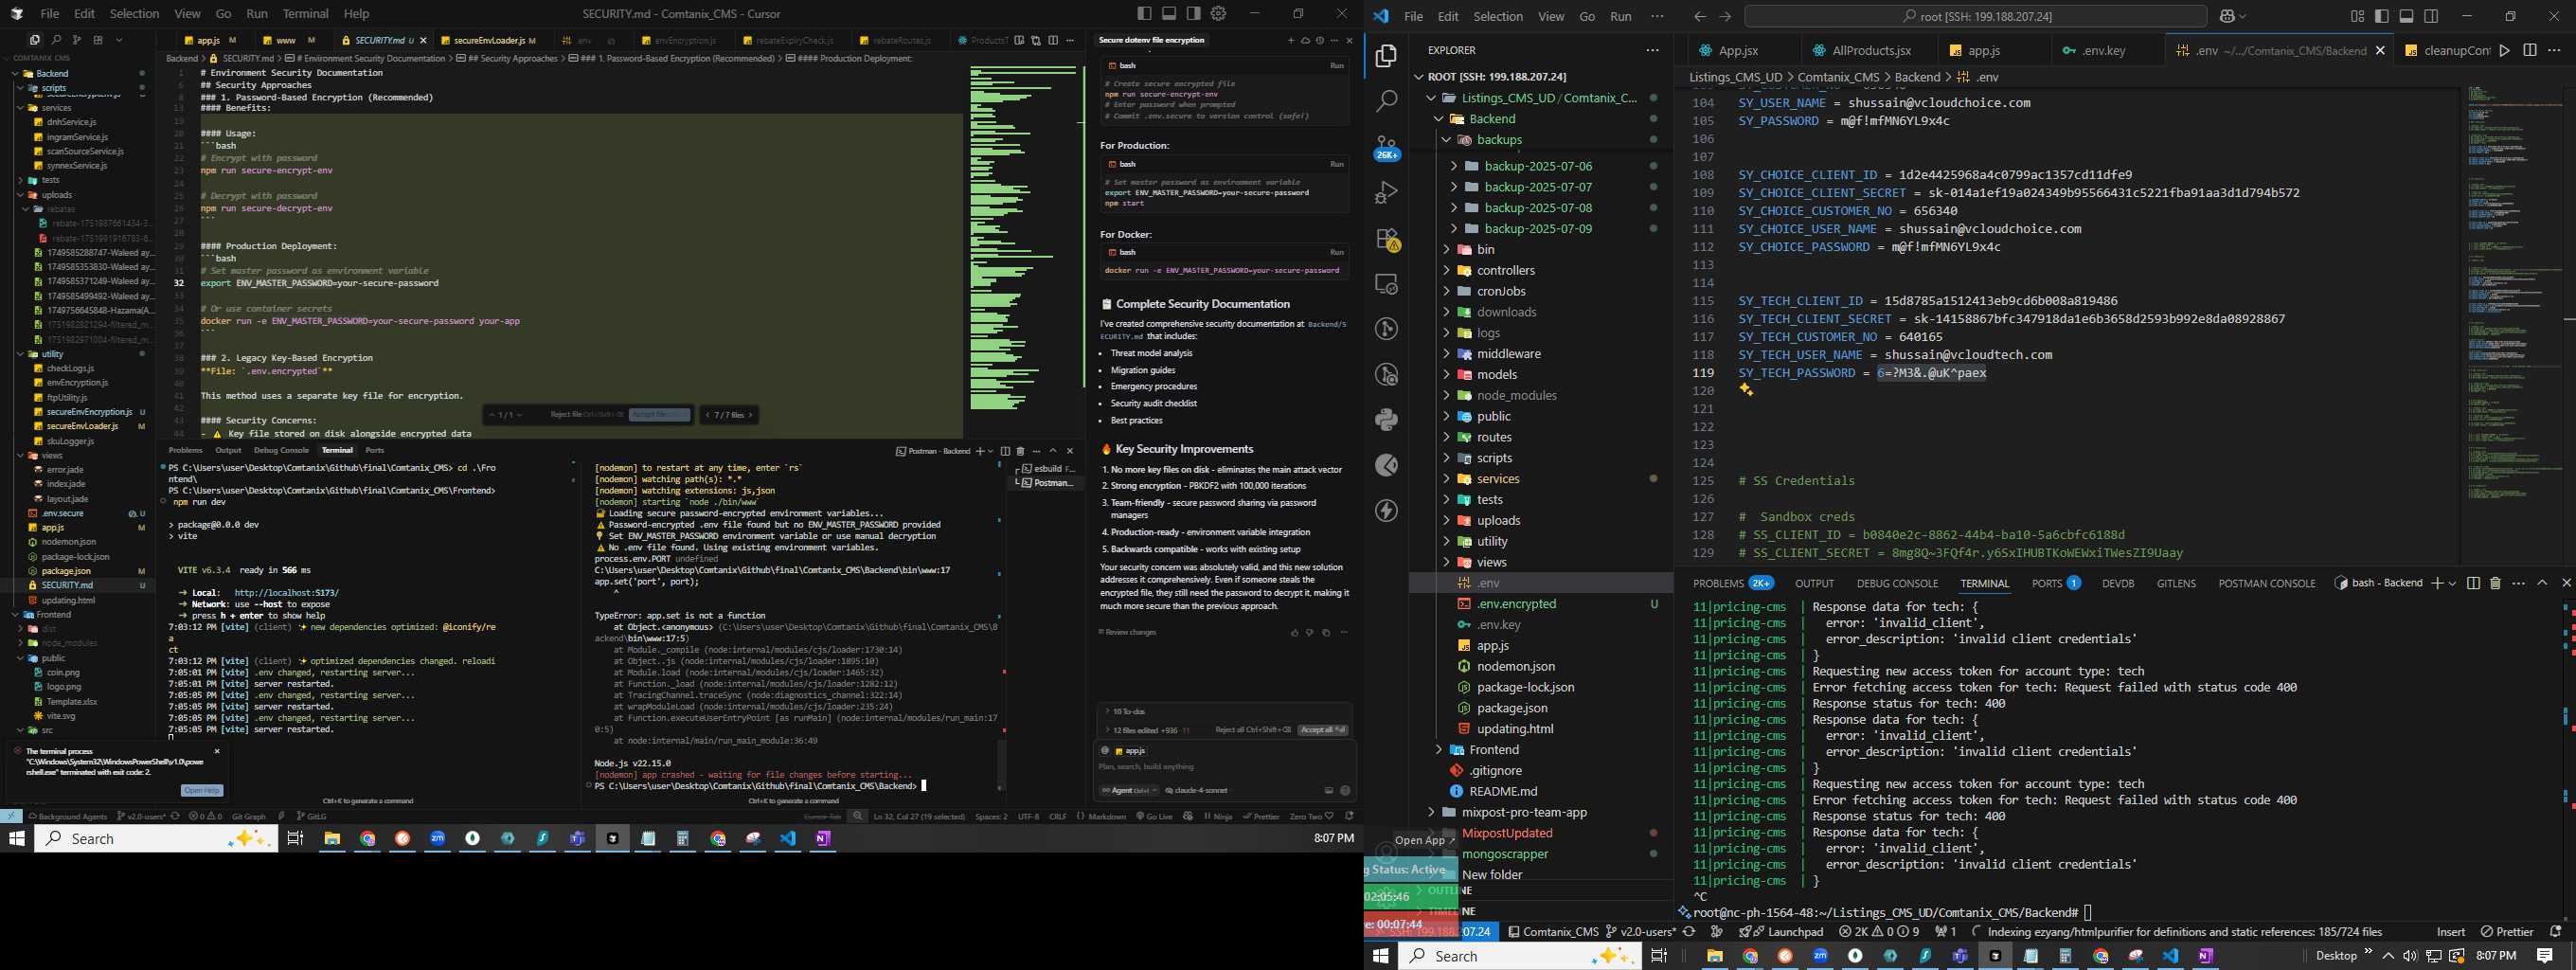Open Python view in VS Code activity bar
2576x970 pixels.
(1387, 419)
